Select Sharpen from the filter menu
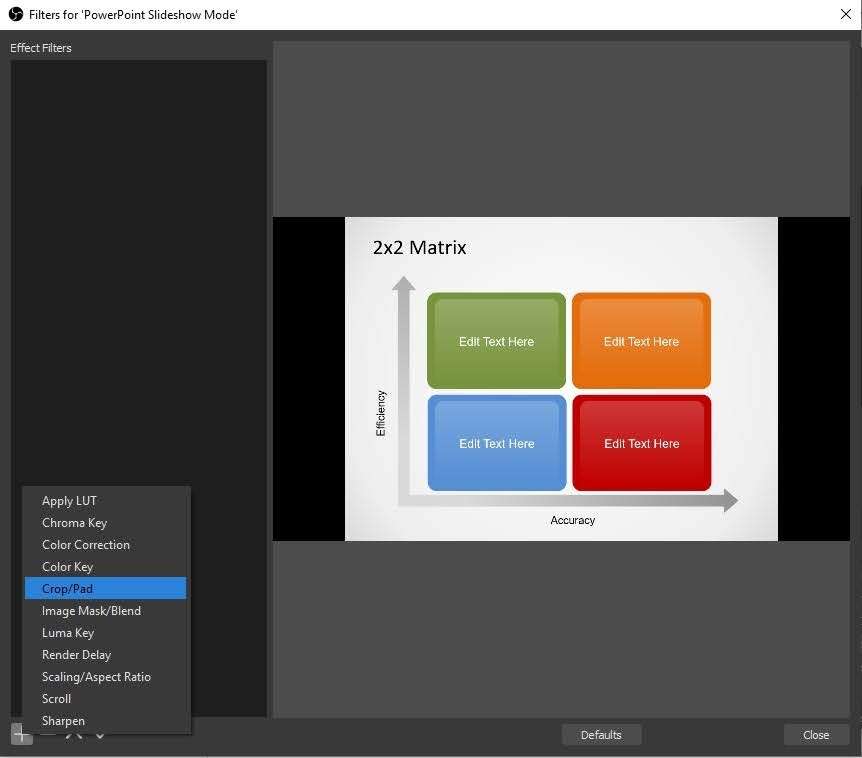The height and width of the screenshot is (758, 862). [x=63, y=721]
